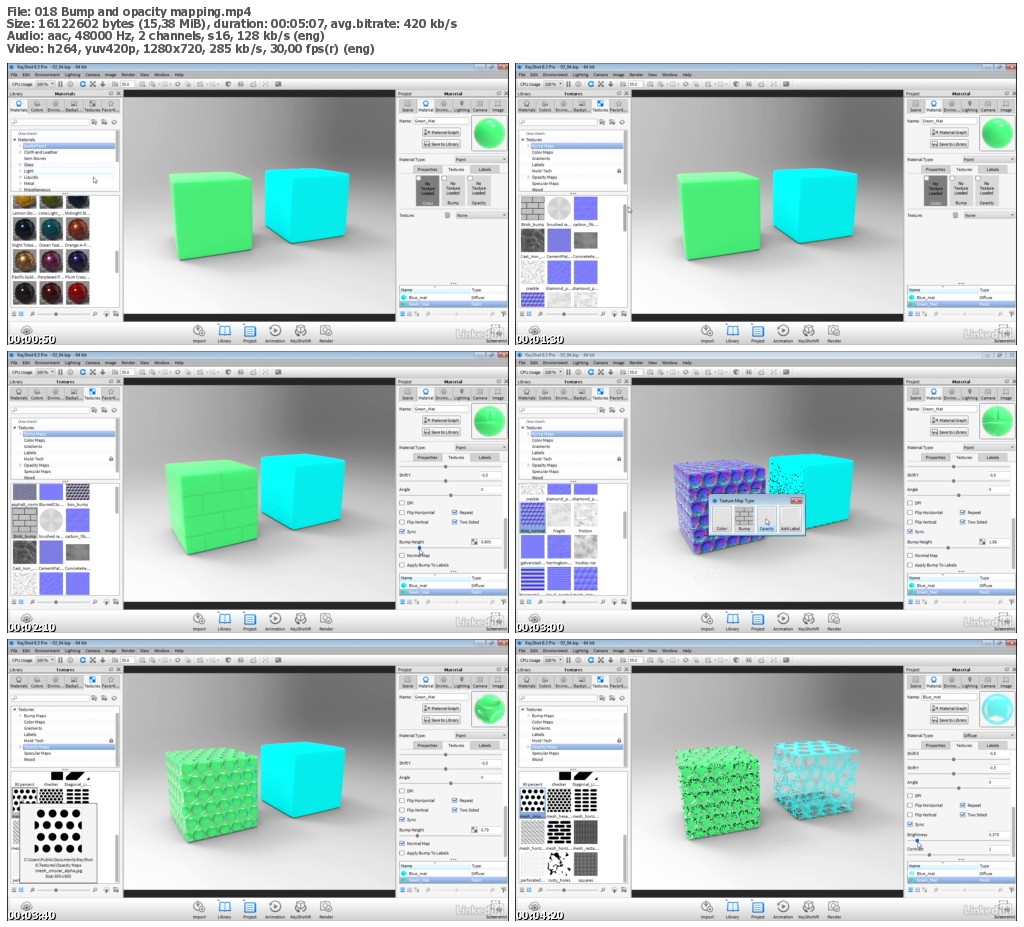
Task: Click Render icon in the 00:00:50 frame
Action: click(326, 331)
